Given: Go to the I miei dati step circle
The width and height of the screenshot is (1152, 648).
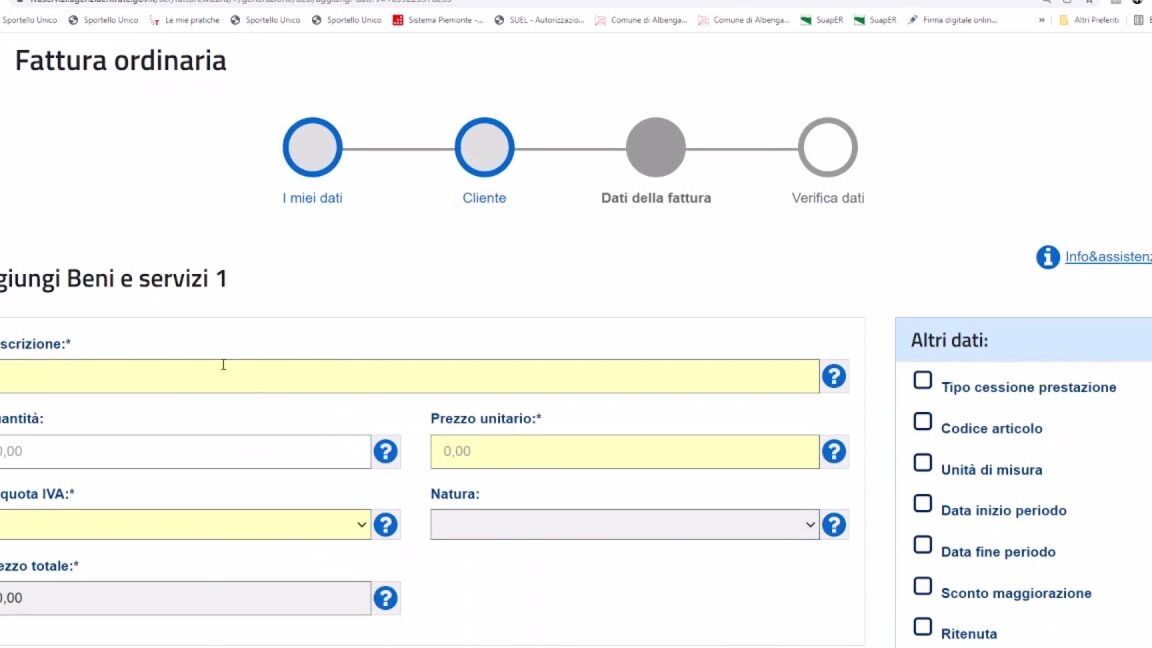Looking at the screenshot, I should (x=312, y=147).
